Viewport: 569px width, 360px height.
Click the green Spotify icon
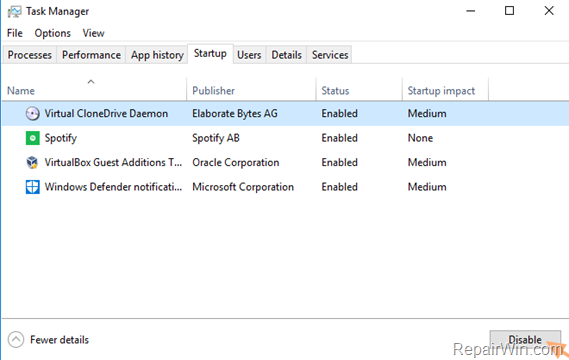33,138
